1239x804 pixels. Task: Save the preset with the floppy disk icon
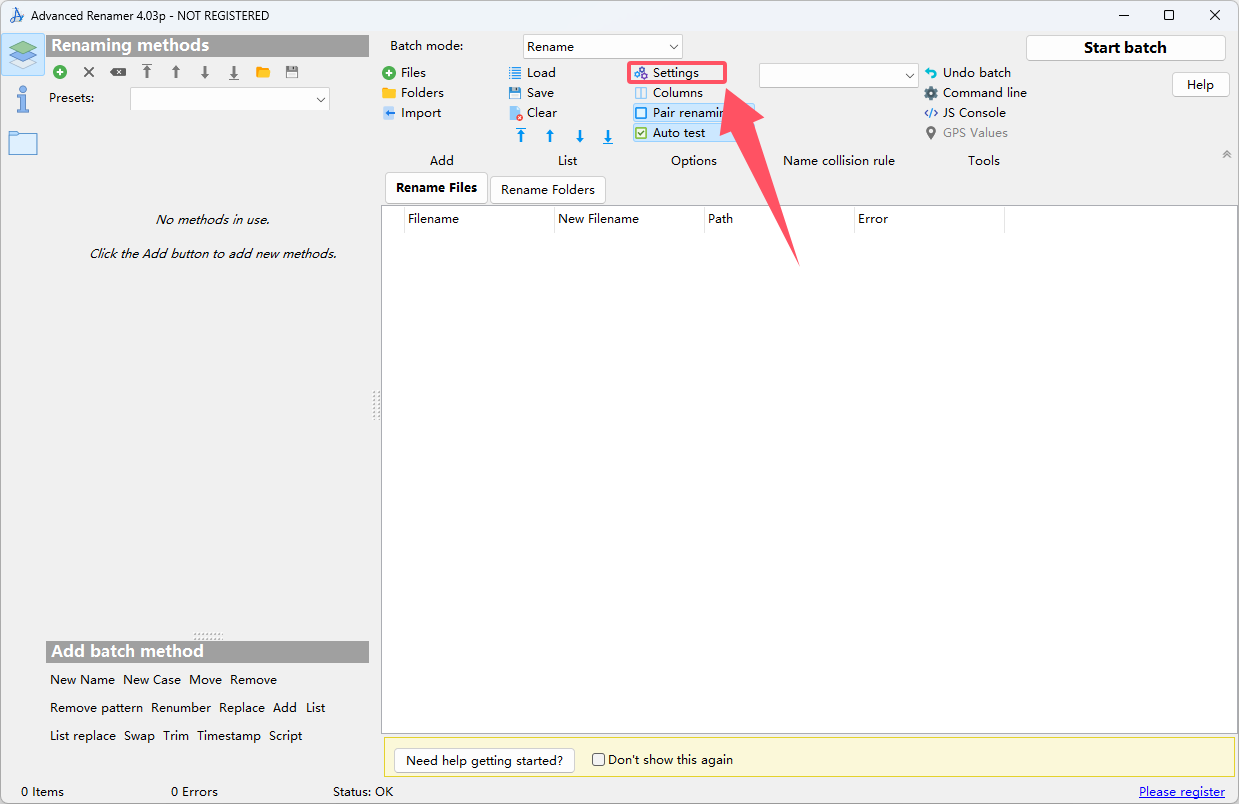point(292,72)
